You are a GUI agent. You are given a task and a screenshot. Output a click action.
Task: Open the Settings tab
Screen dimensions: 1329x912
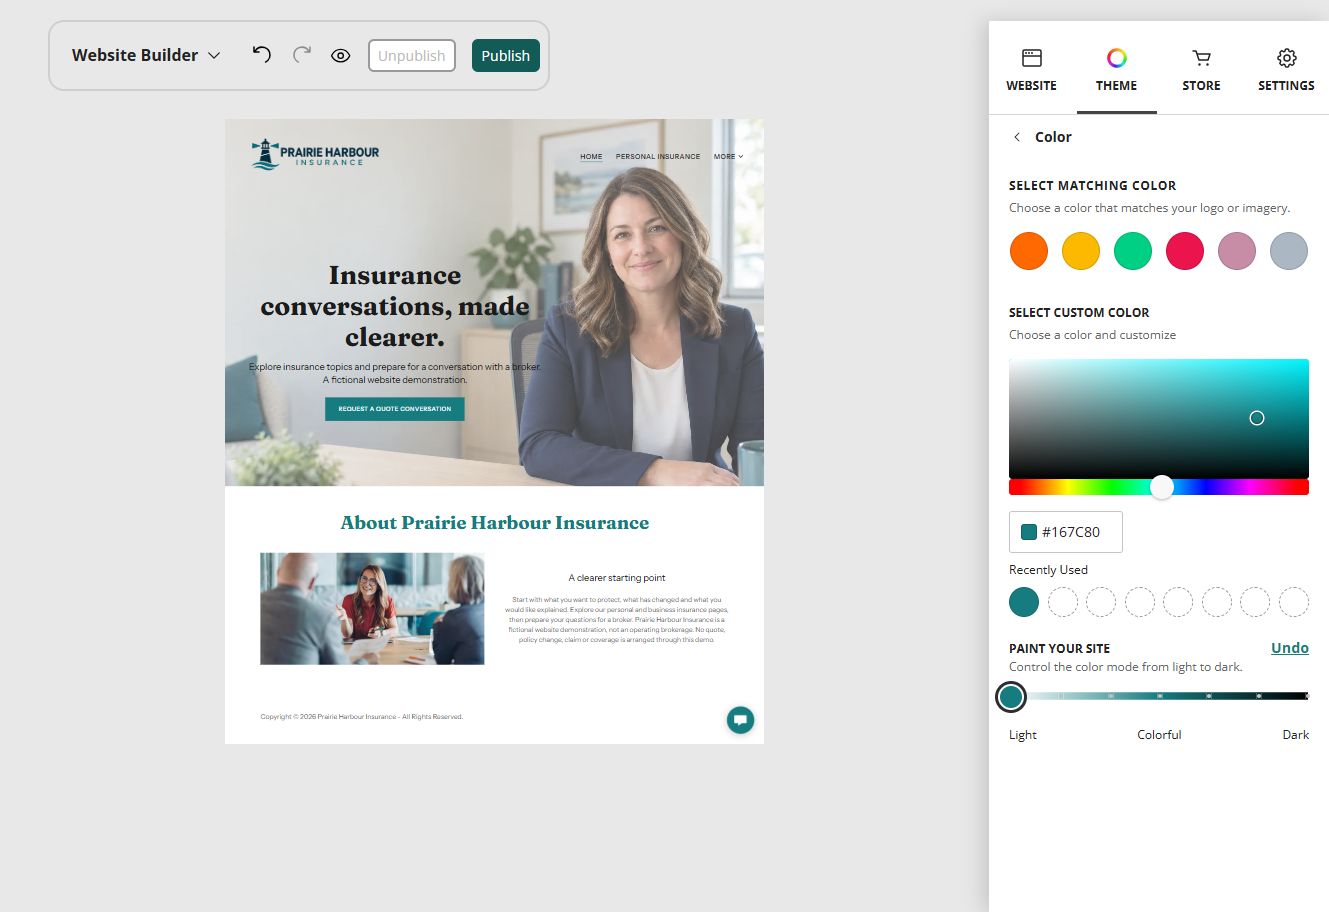1286,70
